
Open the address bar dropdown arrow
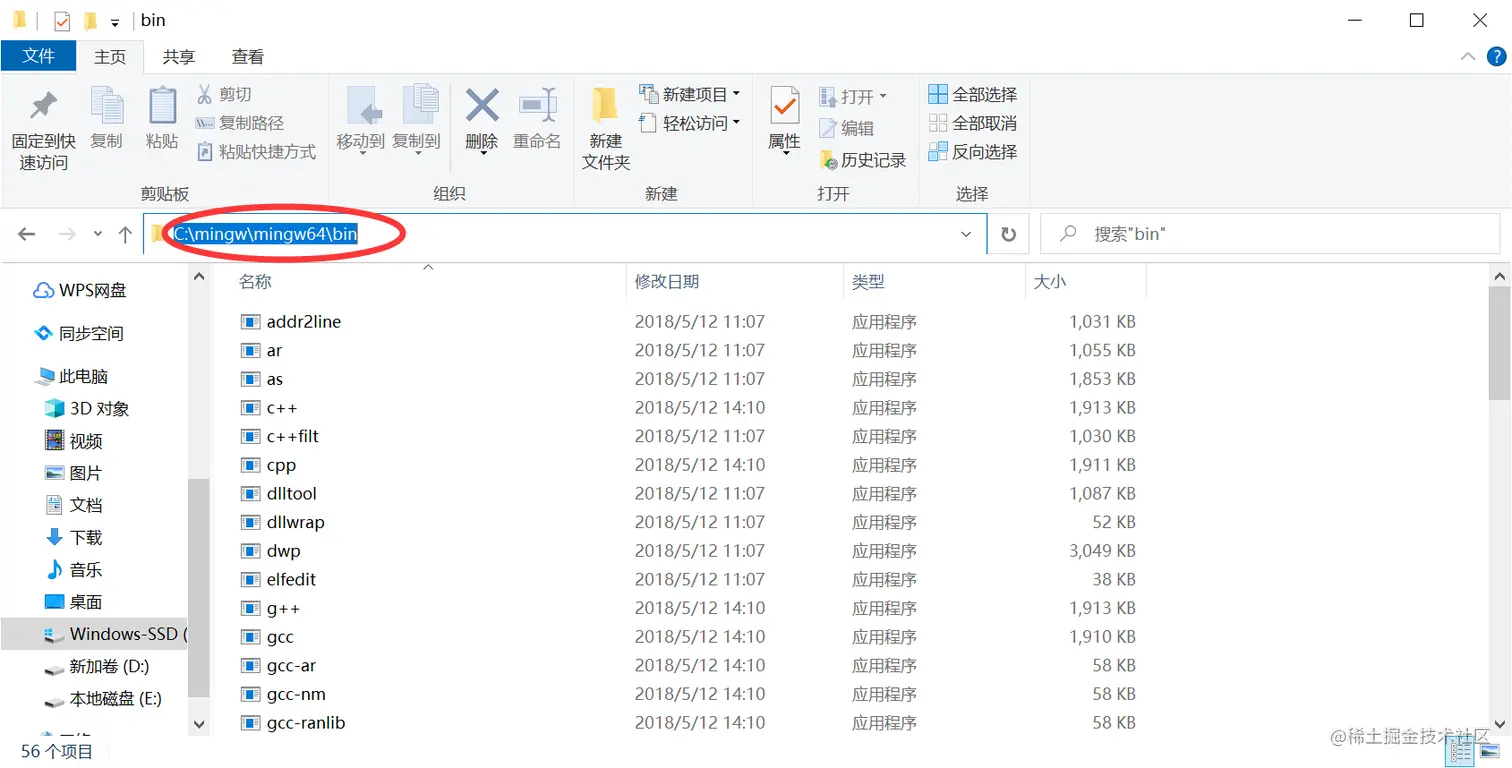point(965,233)
